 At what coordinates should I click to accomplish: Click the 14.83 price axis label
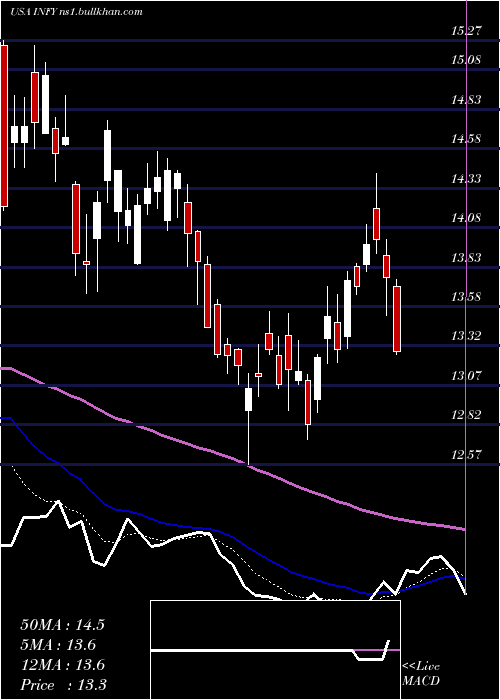(466, 99)
